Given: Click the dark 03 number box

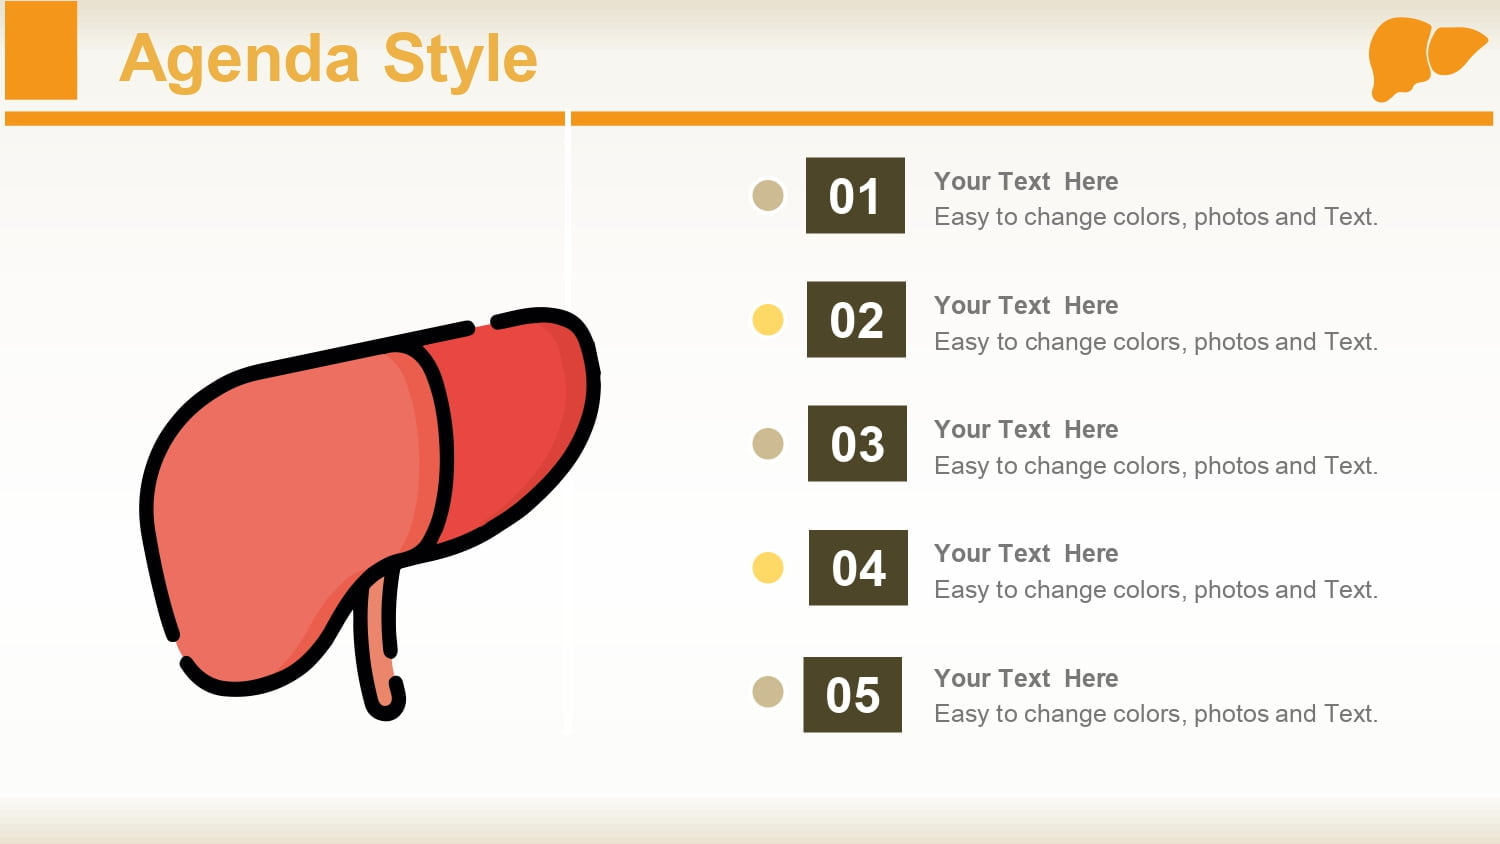Looking at the screenshot, I should 857,443.
